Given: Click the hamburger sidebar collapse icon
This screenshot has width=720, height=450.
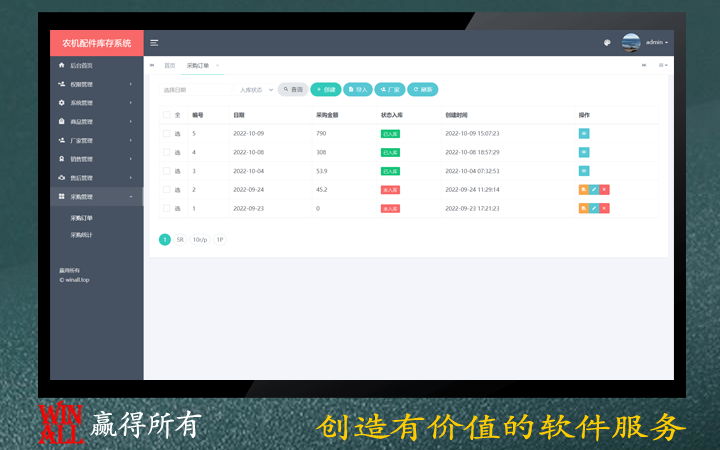Looking at the screenshot, I should [x=154, y=43].
